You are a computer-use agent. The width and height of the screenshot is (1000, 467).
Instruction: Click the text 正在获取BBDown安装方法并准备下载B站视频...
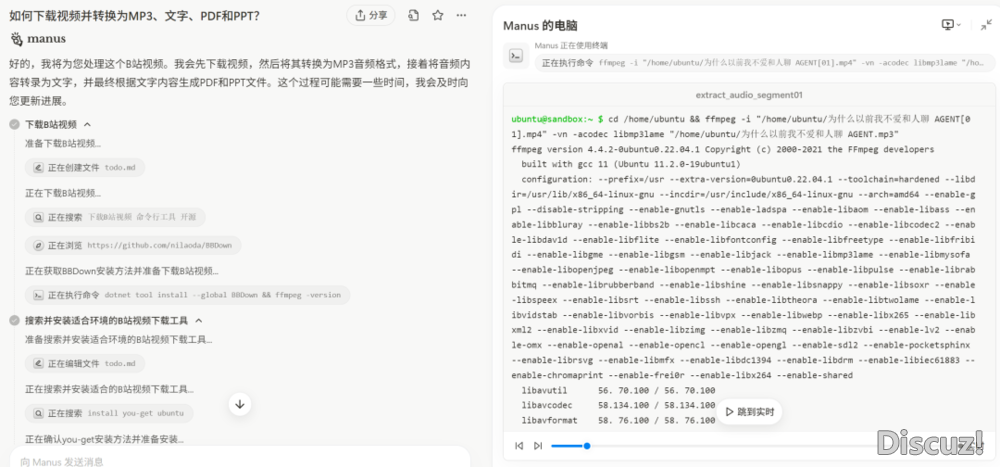(x=122, y=271)
